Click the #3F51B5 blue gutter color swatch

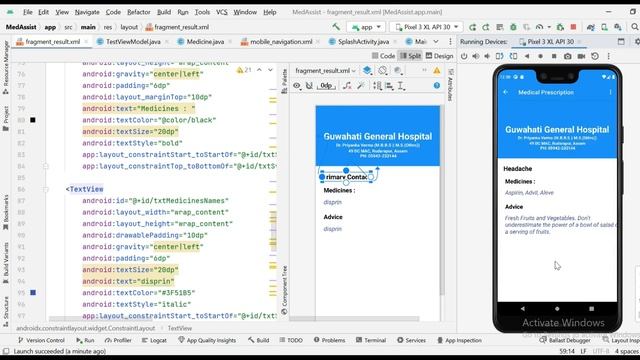33,293
